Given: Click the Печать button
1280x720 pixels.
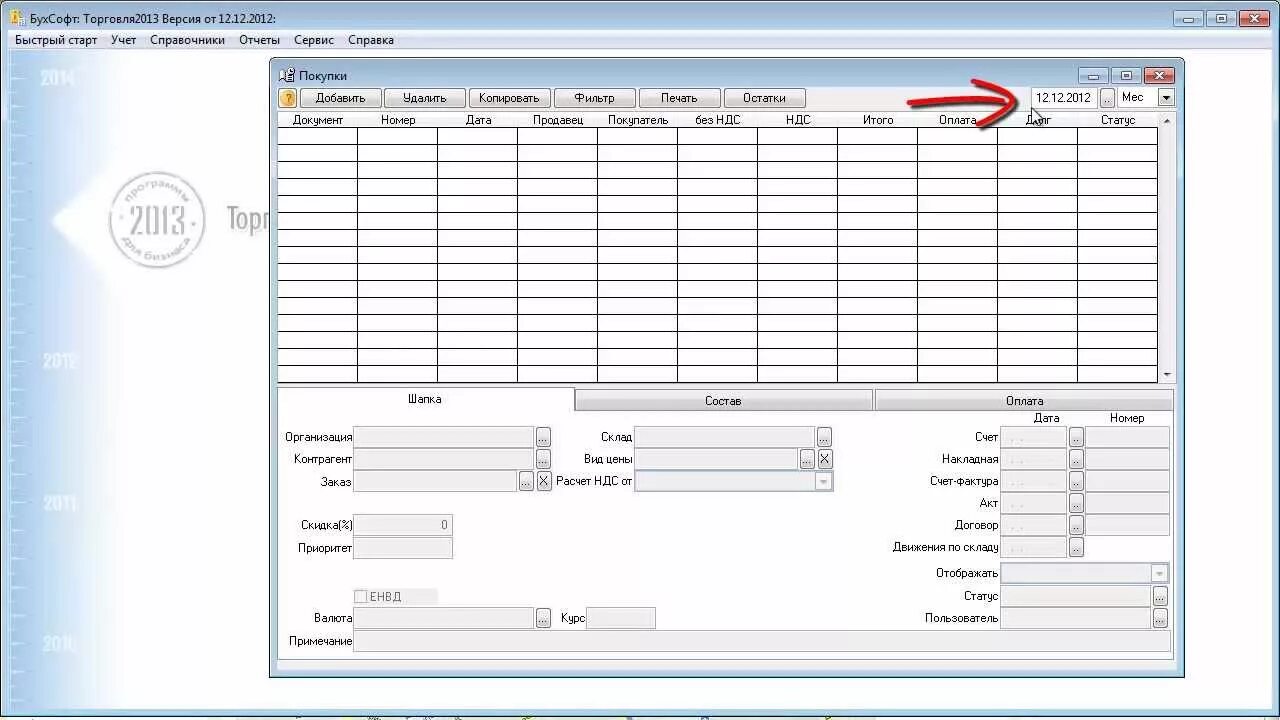Looking at the screenshot, I should pos(679,98).
